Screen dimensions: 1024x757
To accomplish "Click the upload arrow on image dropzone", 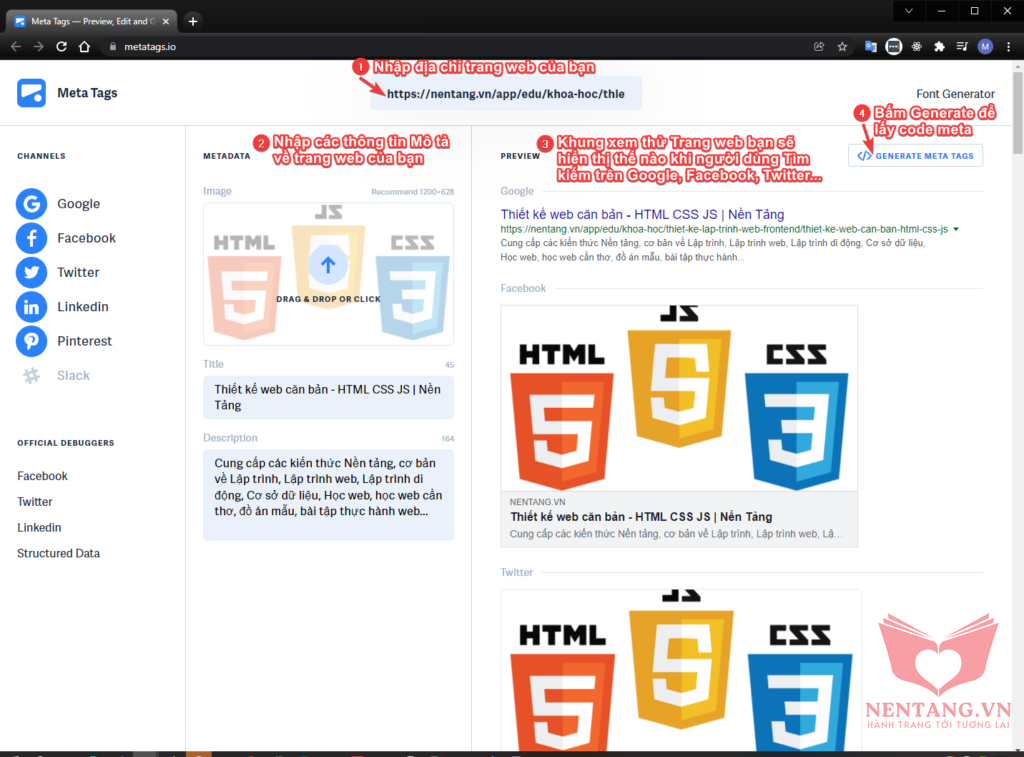I will [x=328, y=265].
